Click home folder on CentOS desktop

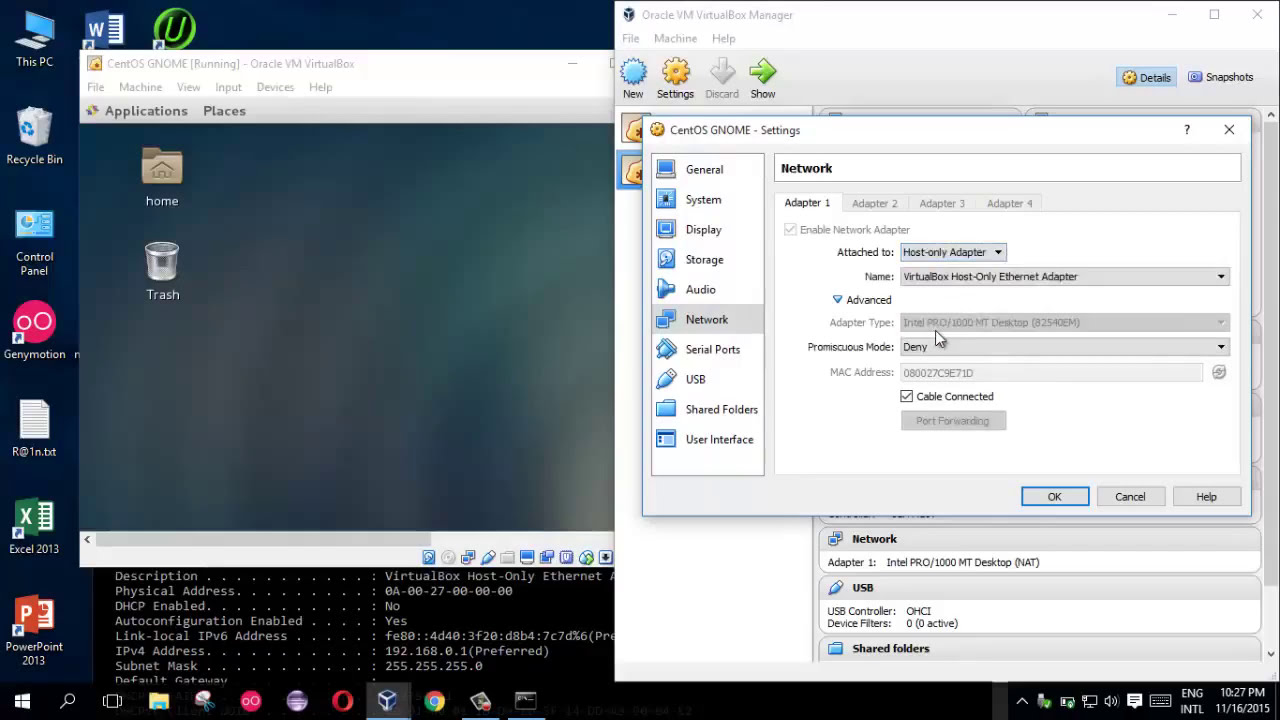coord(162,178)
